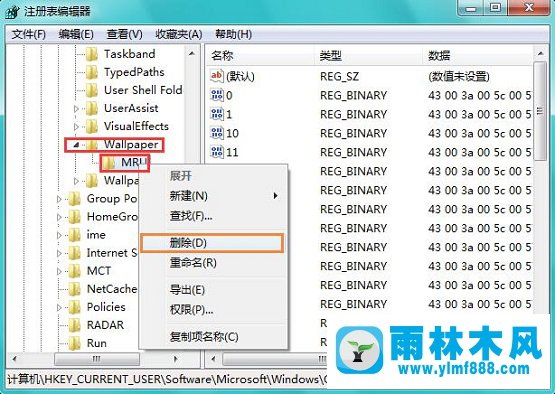Click the binary icon of value 11
This screenshot has height=394, width=555.
tap(217, 152)
